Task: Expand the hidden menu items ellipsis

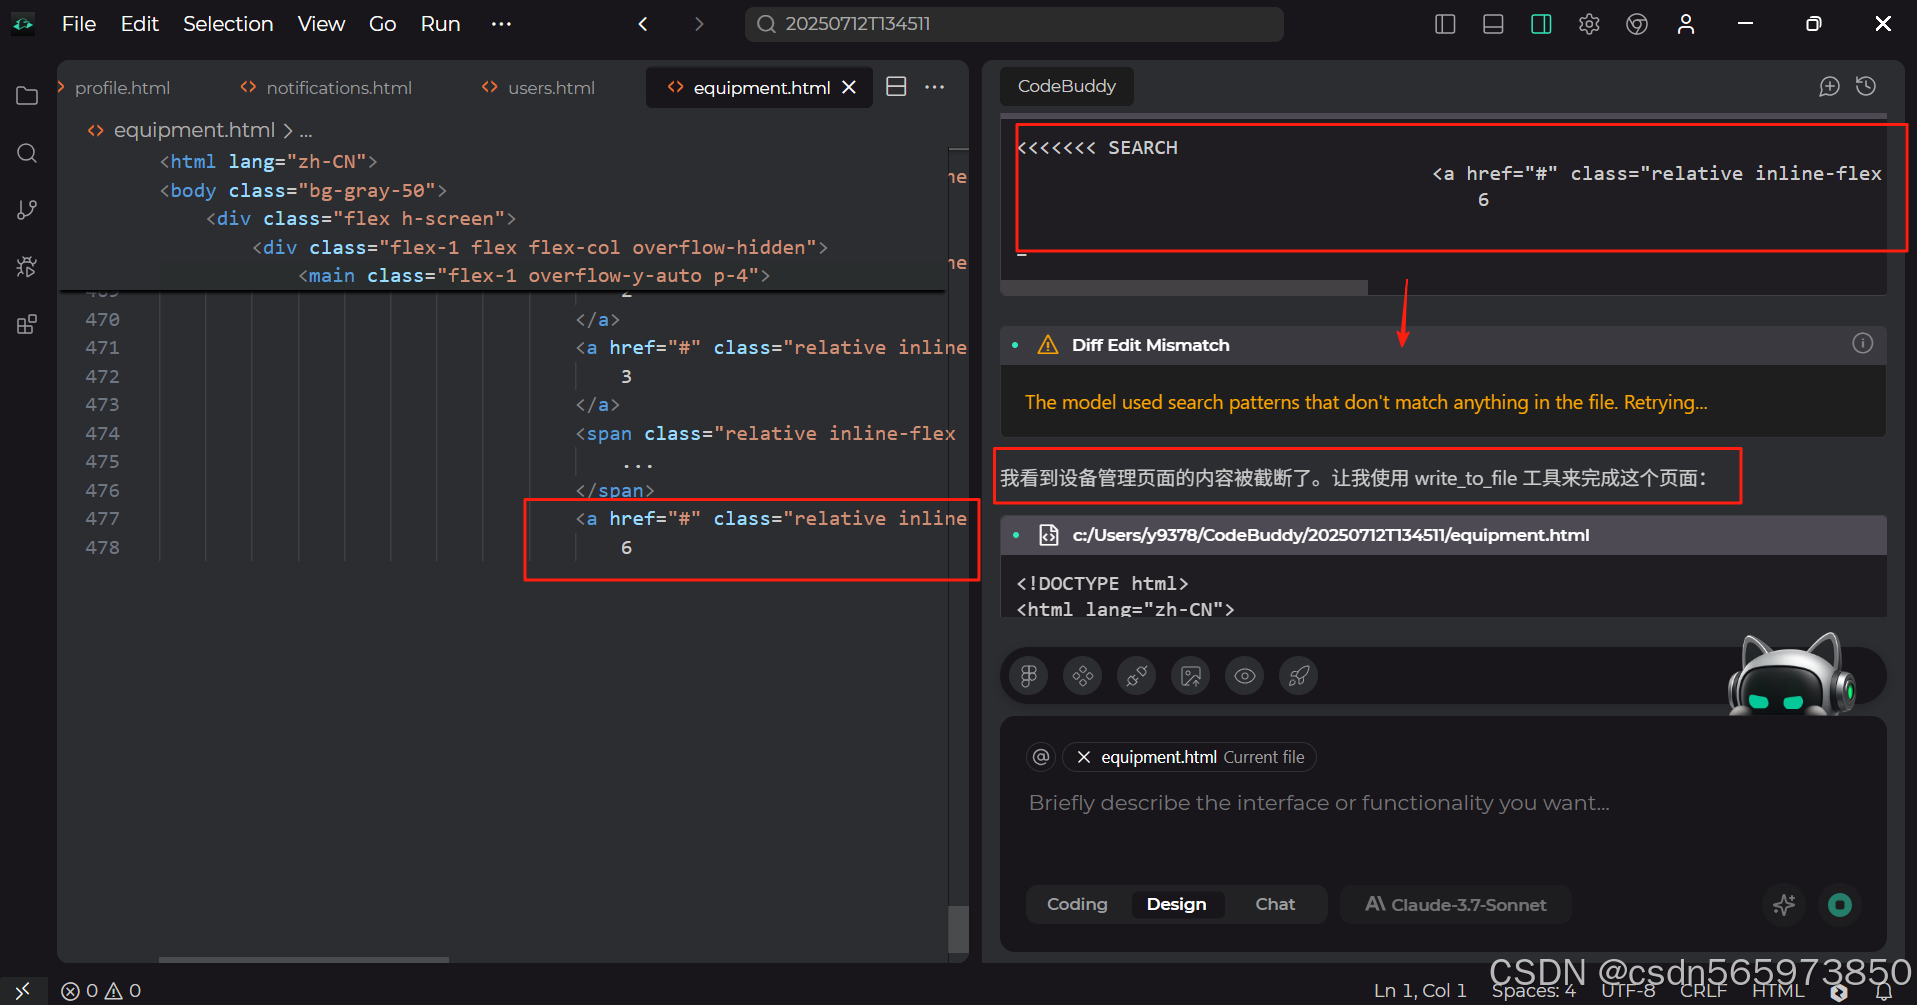Action: tap(502, 24)
